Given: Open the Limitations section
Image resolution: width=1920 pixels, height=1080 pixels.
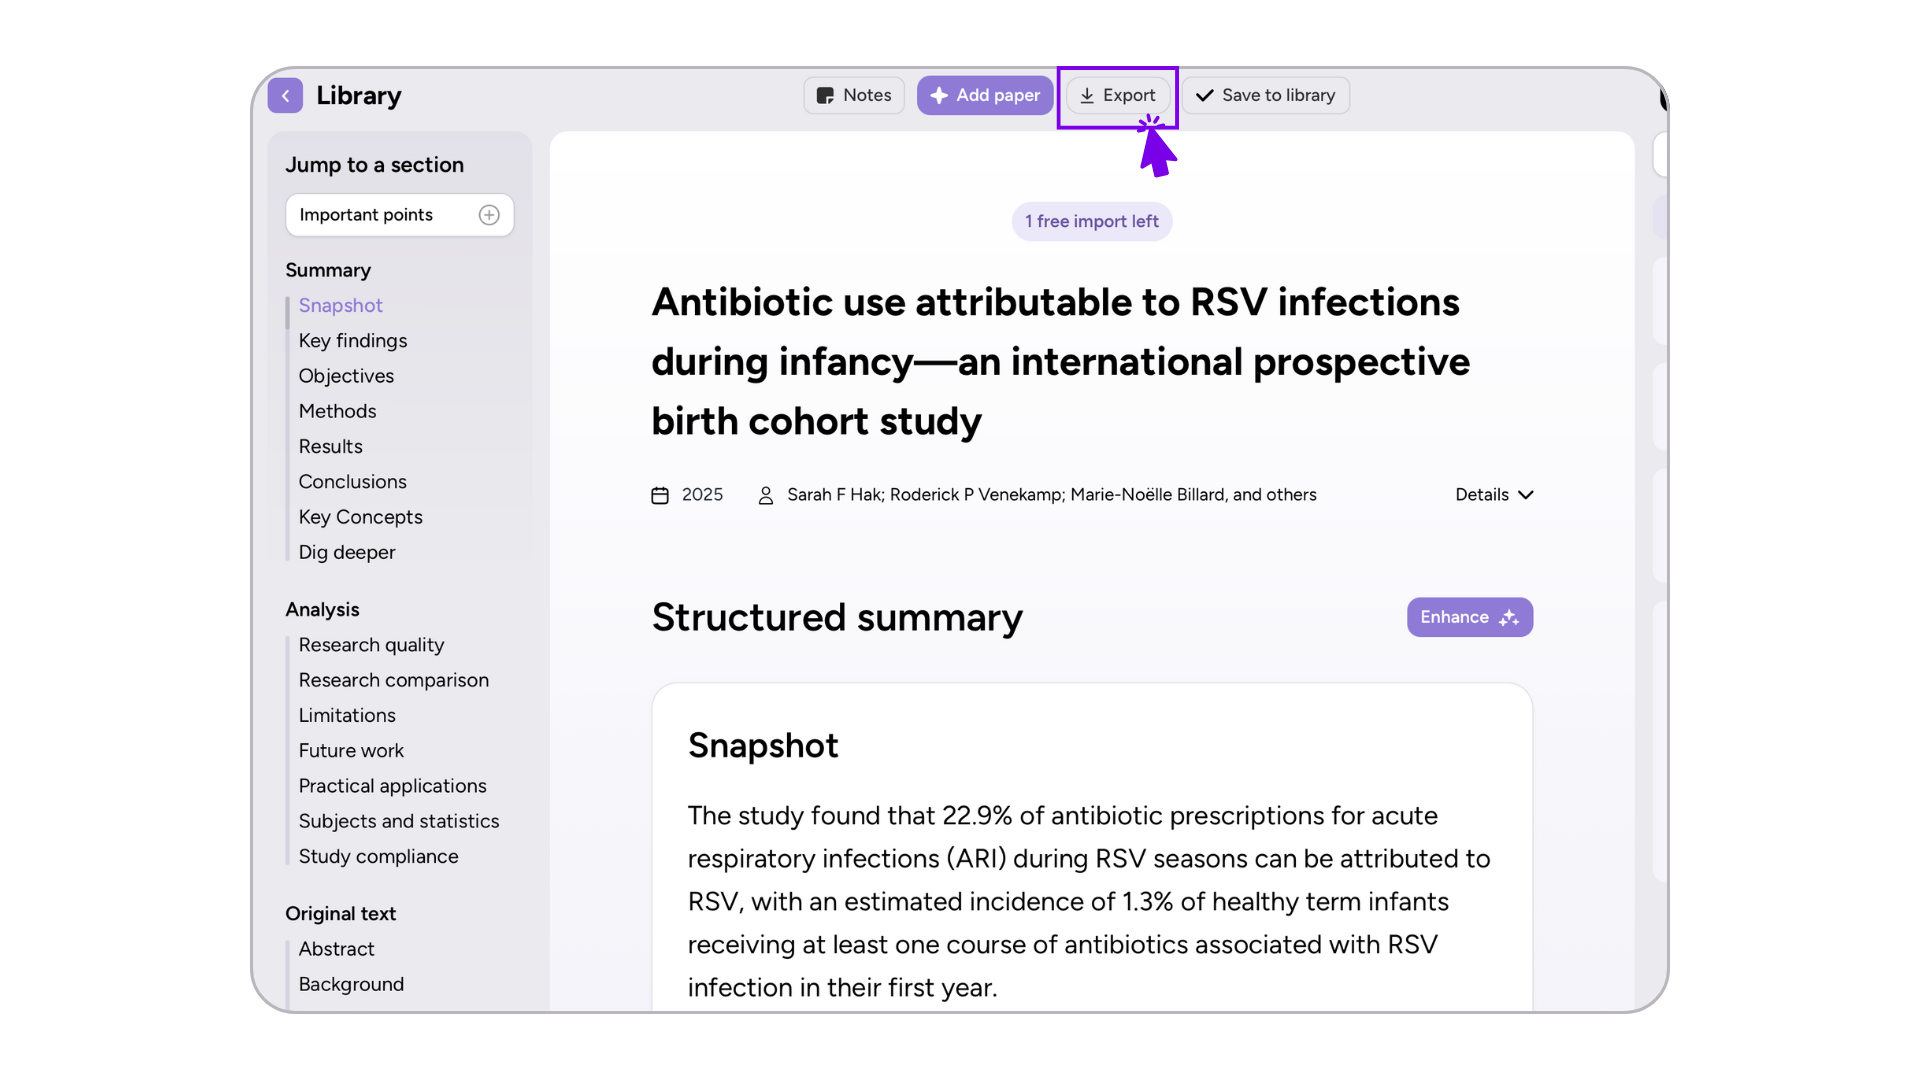Looking at the screenshot, I should [x=347, y=716].
